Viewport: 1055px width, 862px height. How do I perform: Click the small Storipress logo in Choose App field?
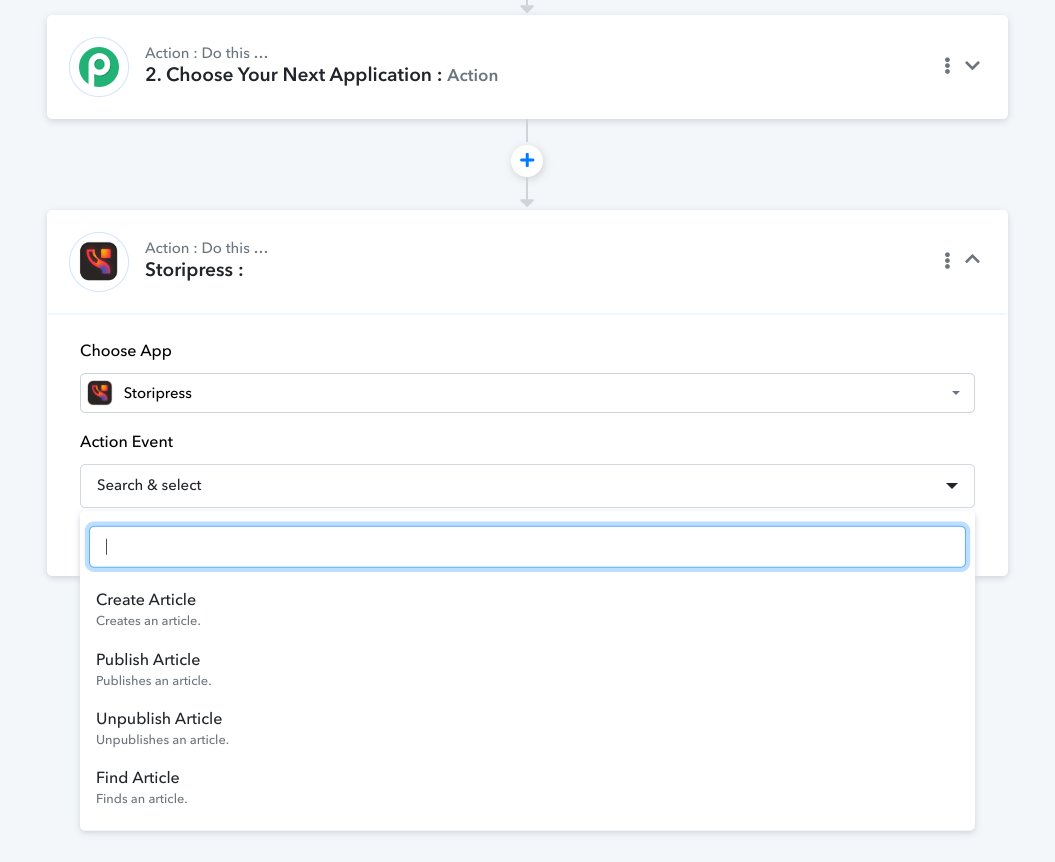point(100,393)
